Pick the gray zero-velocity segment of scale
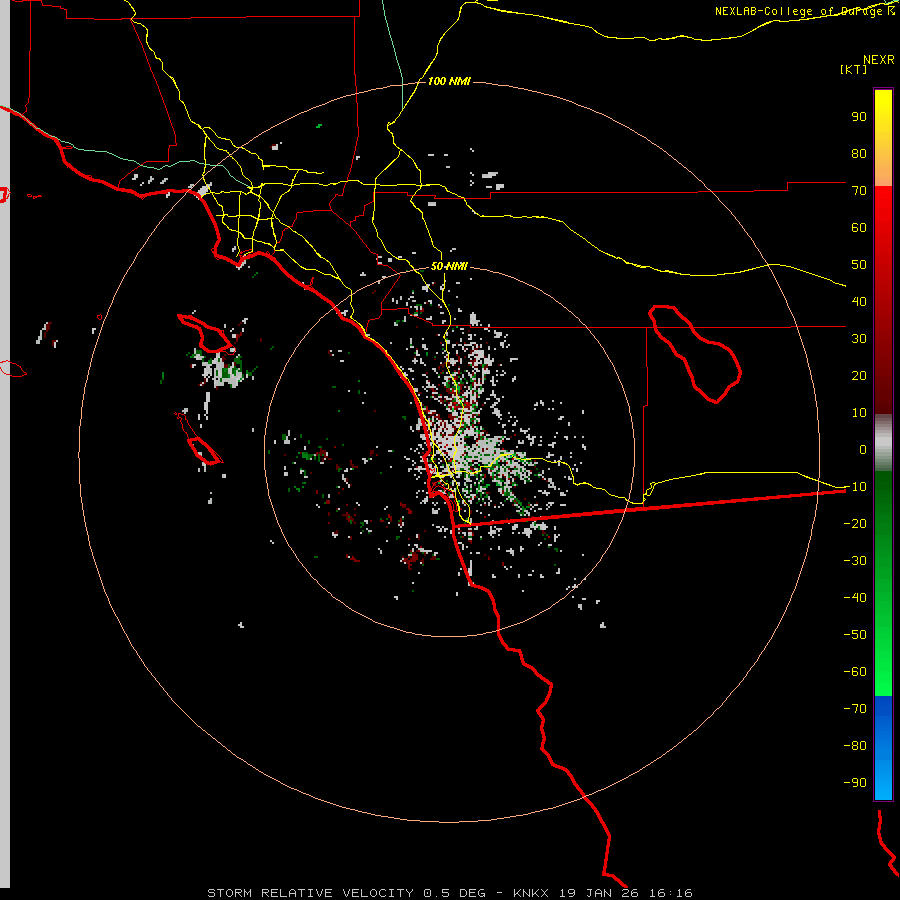The width and height of the screenshot is (900, 900). [x=883, y=443]
